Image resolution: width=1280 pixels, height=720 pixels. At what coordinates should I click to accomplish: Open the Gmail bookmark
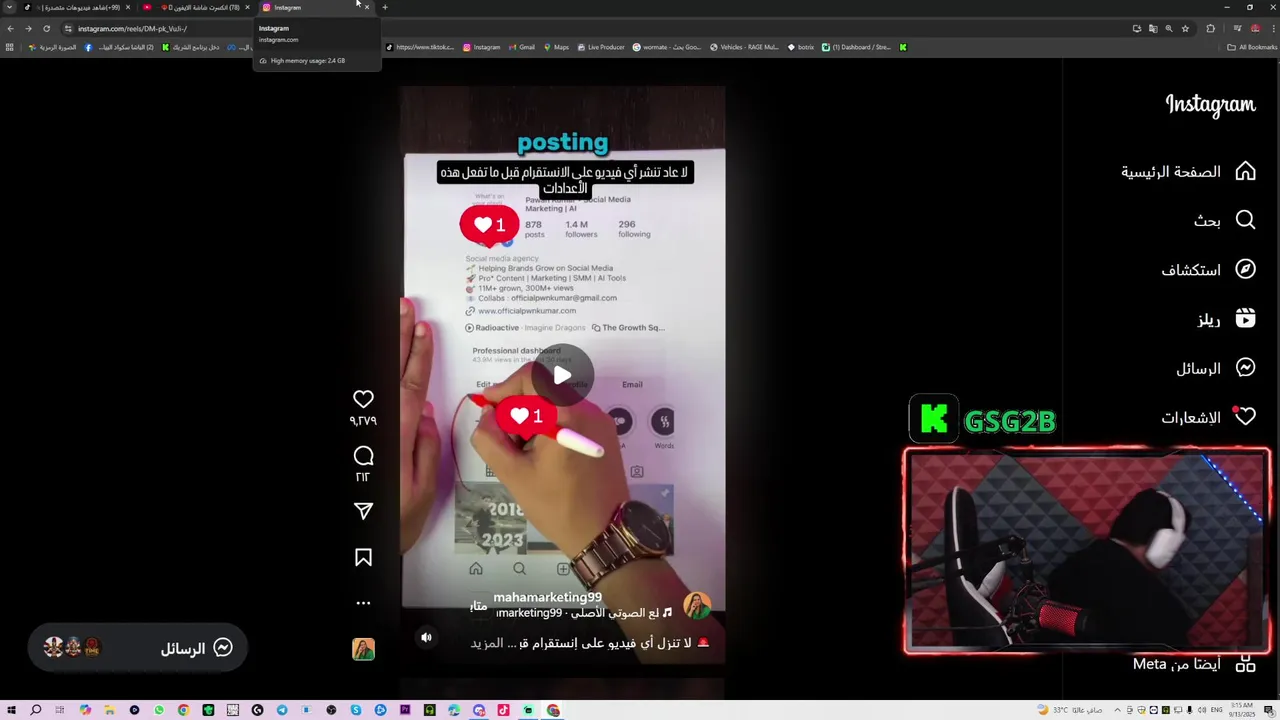pyautogui.click(x=521, y=47)
